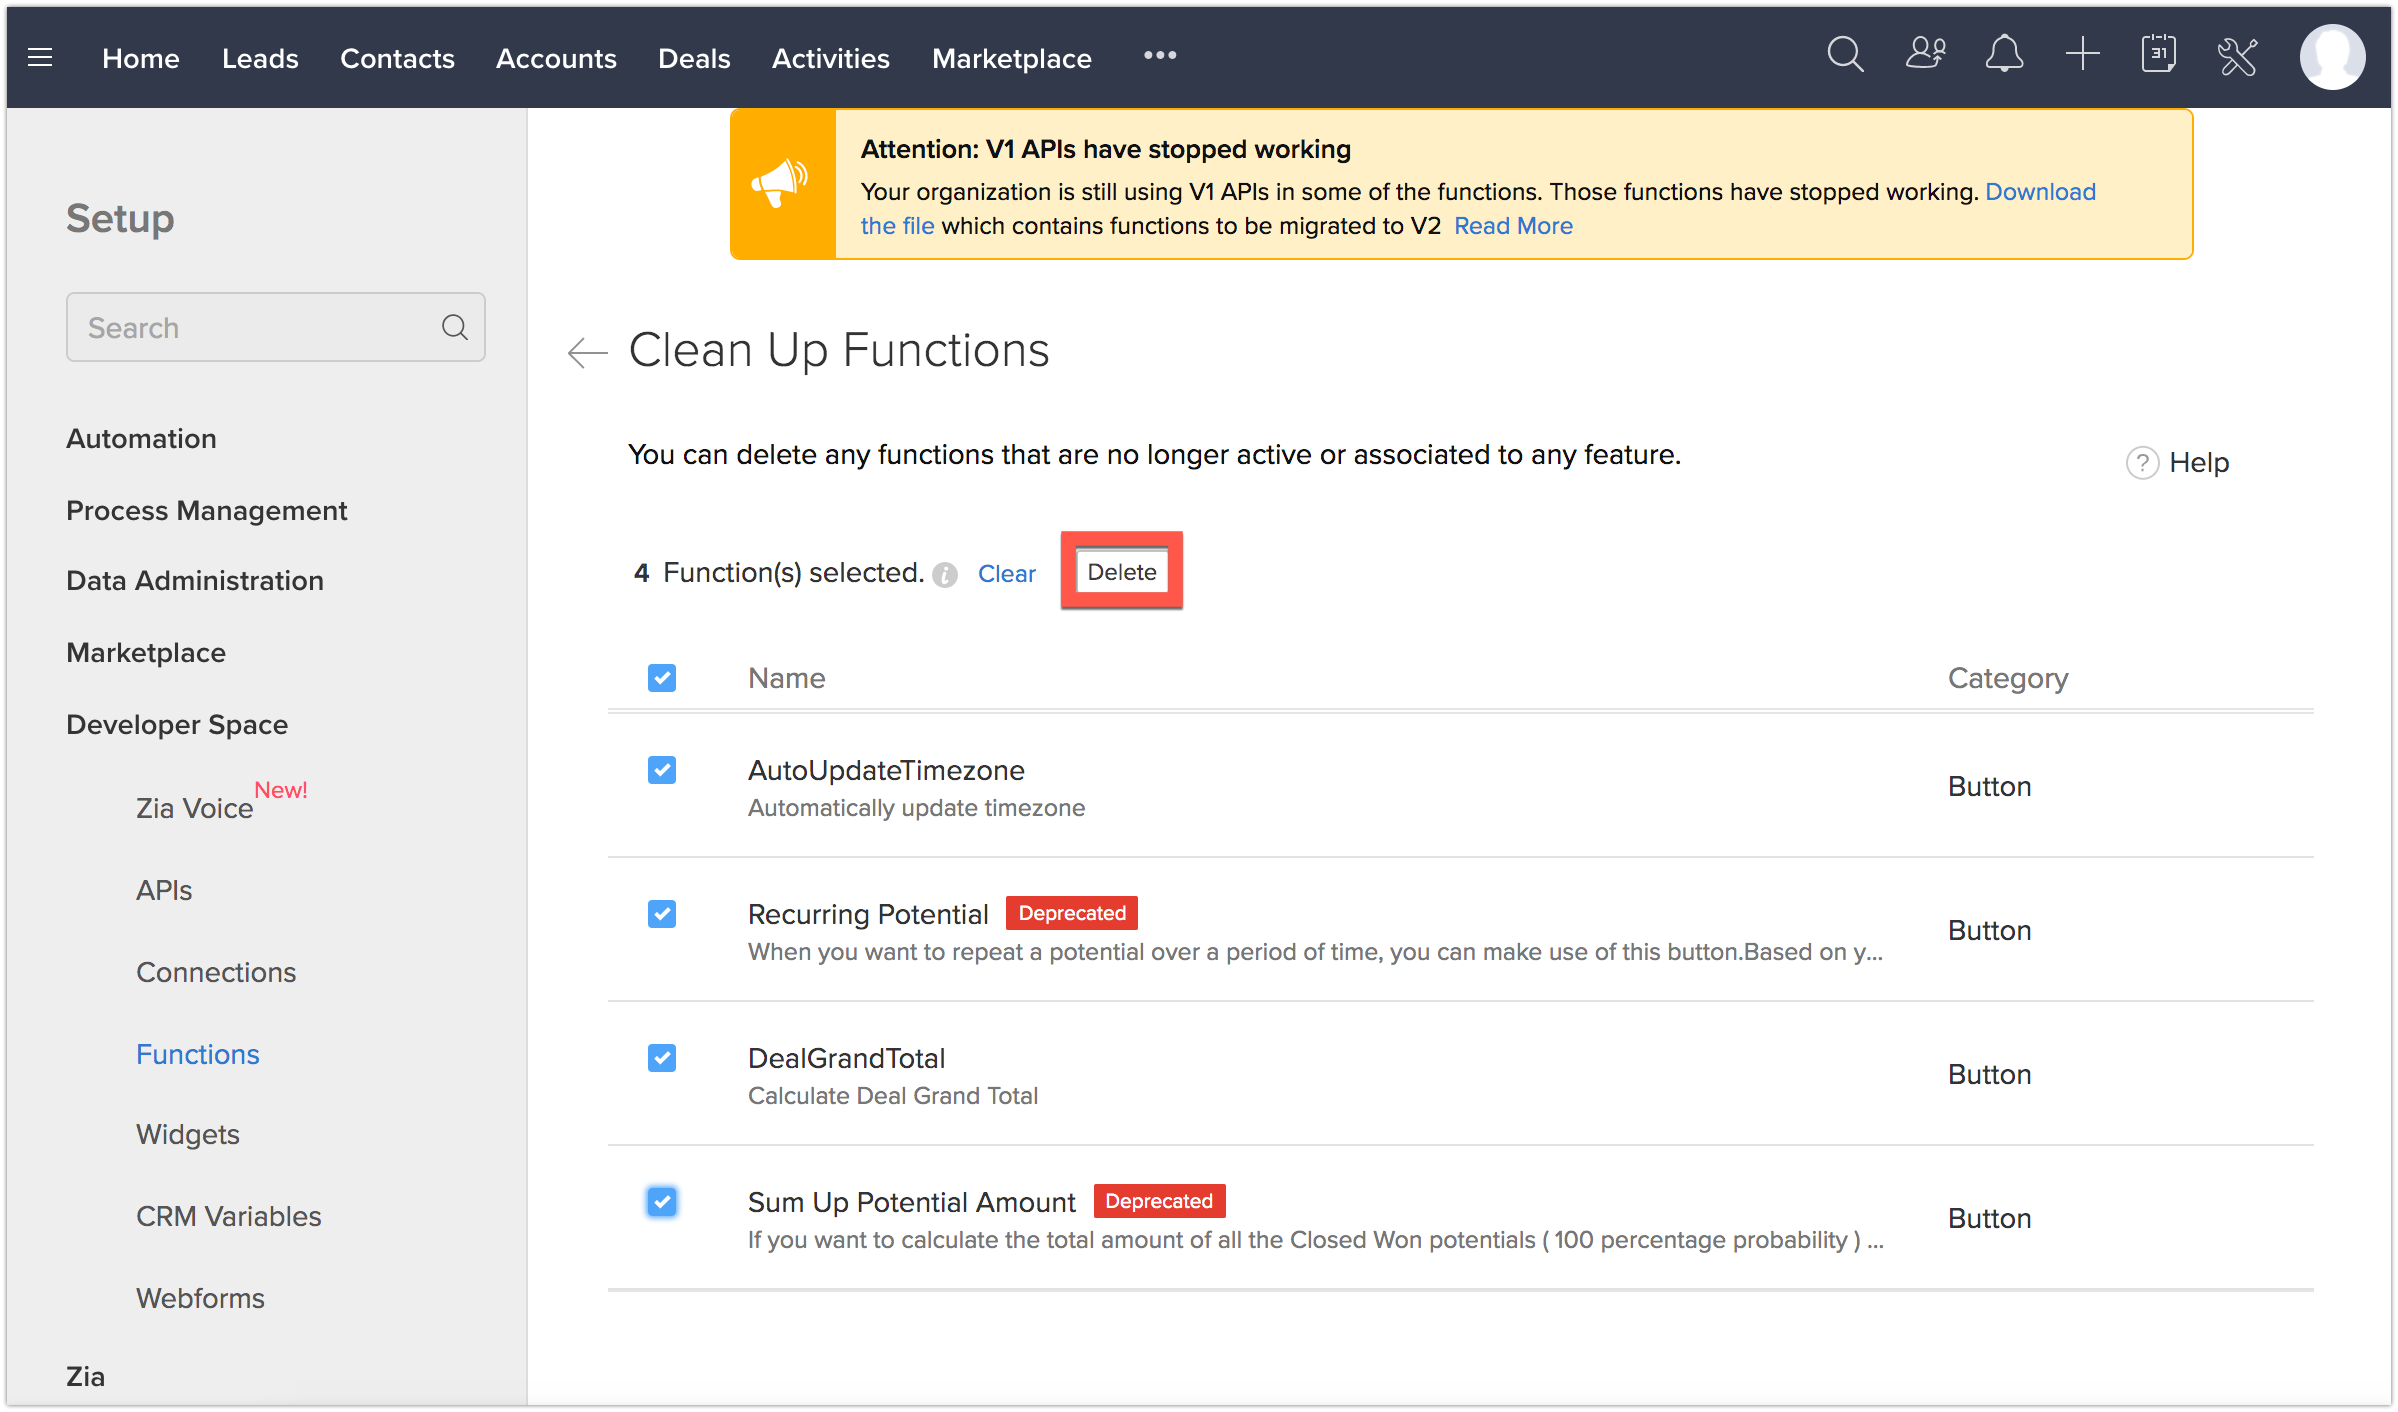2398x1412 pixels.
Task: Open APIs in Developer Space
Action: click(x=164, y=890)
